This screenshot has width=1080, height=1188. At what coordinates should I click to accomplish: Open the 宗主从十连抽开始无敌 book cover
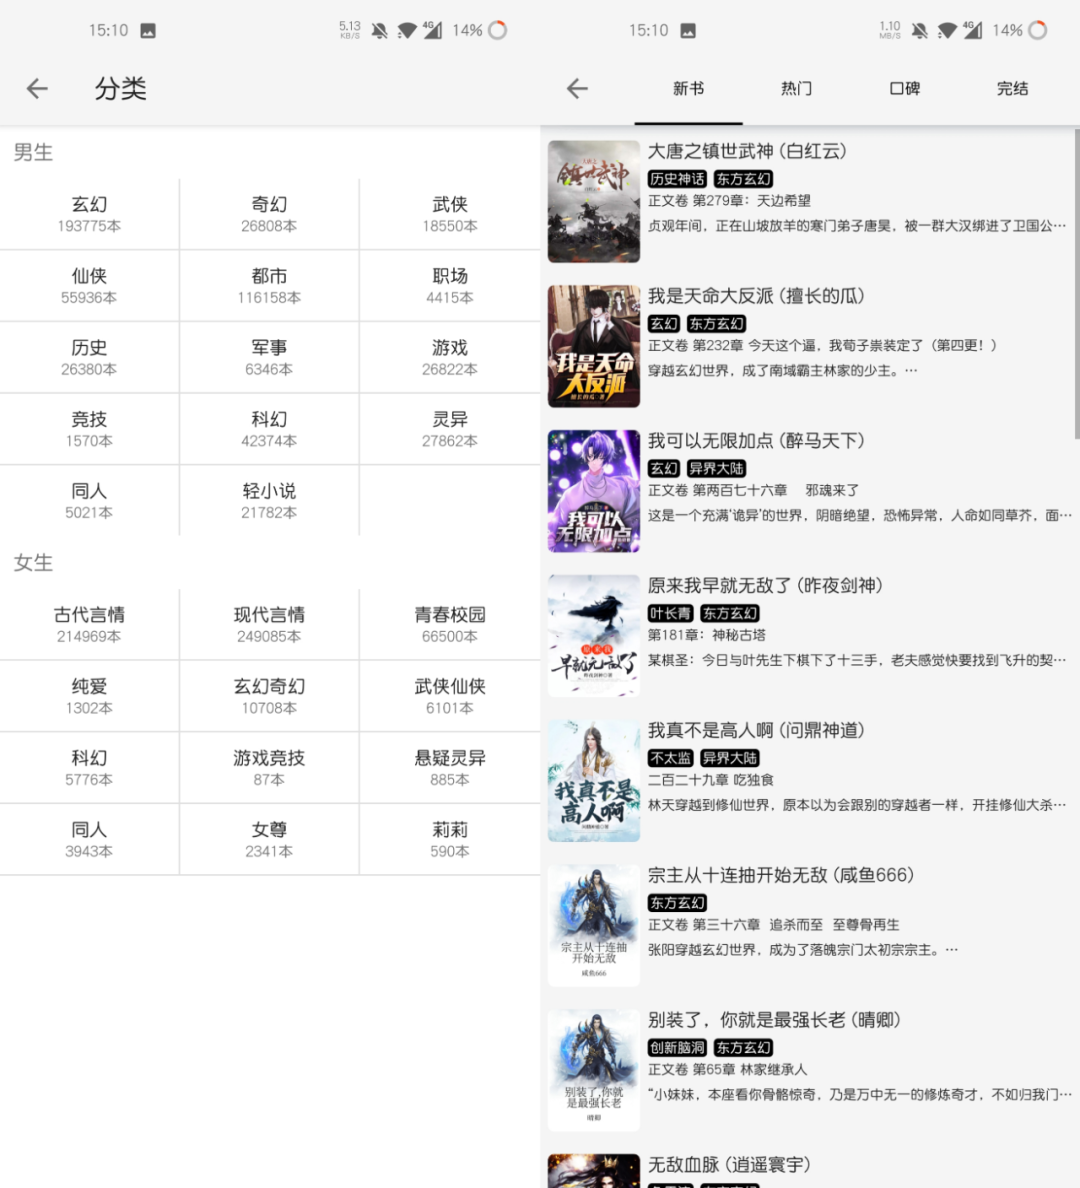pyautogui.click(x=594, y=925)
